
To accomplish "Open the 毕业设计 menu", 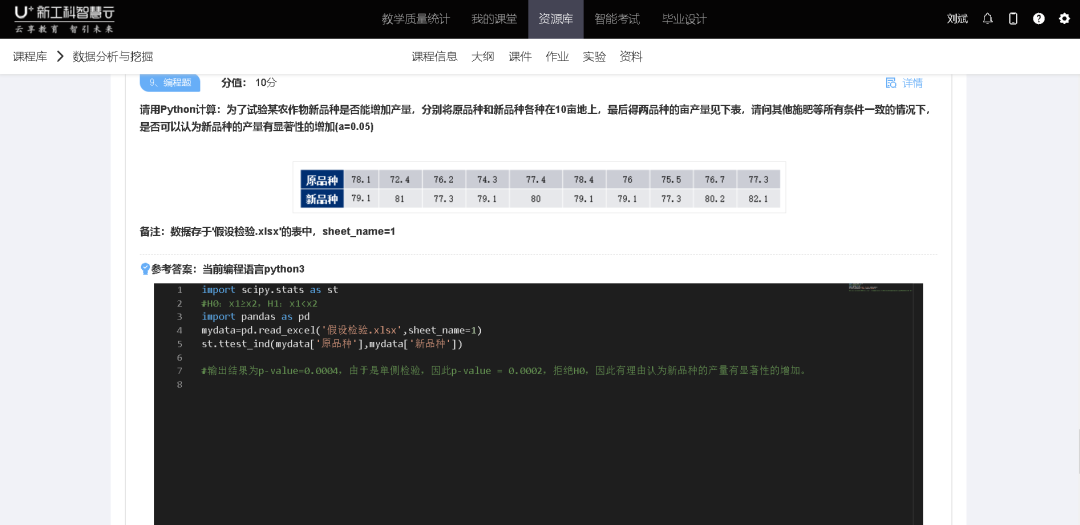I will tap(684, 19).
